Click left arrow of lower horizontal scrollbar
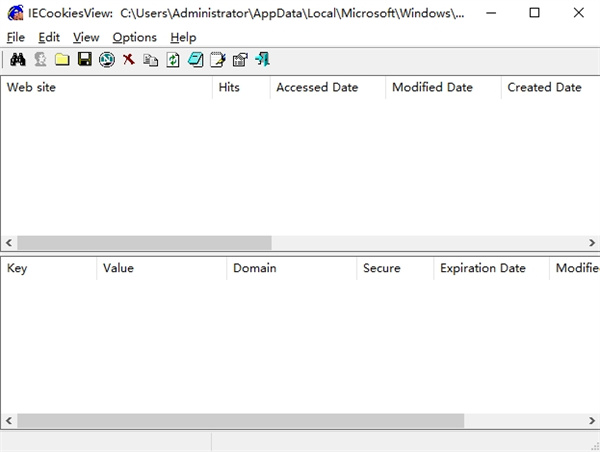Screen dimensions: 600x452 8,421
